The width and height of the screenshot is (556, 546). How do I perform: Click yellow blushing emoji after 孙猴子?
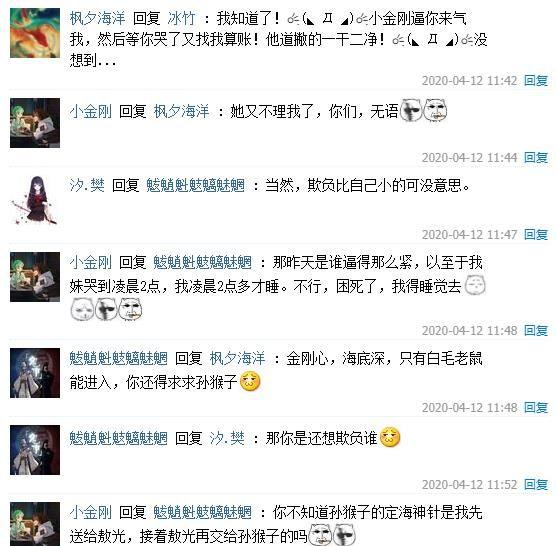(250, 382)
